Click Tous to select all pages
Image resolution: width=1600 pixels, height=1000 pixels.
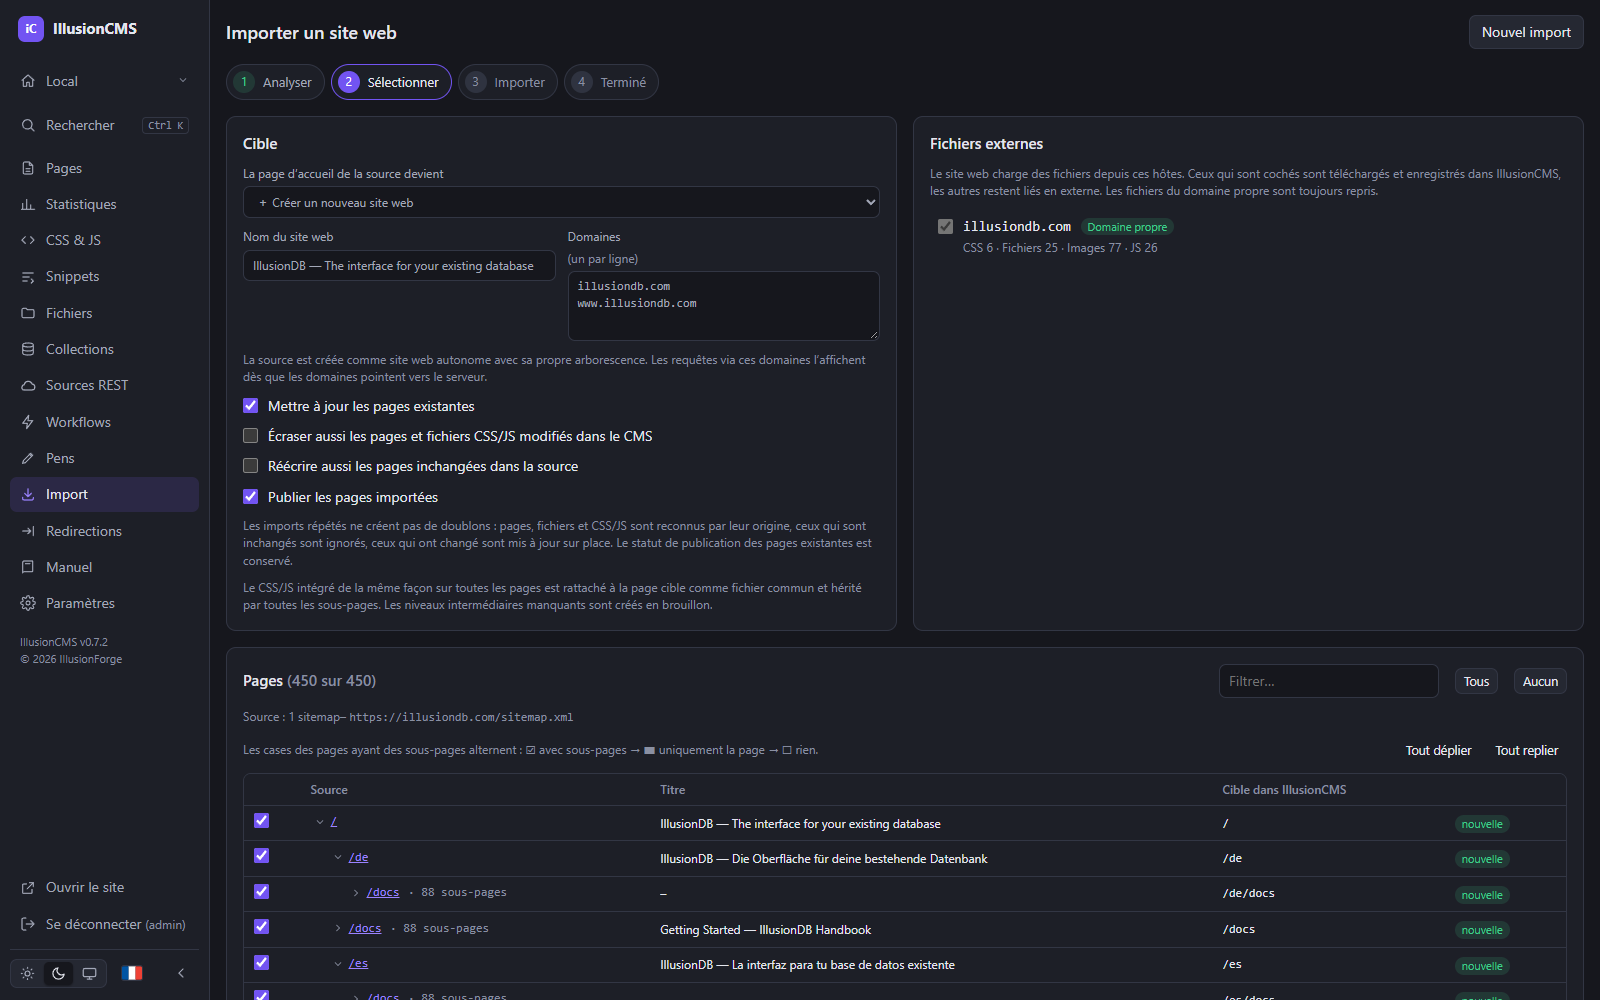(1476, 681)
